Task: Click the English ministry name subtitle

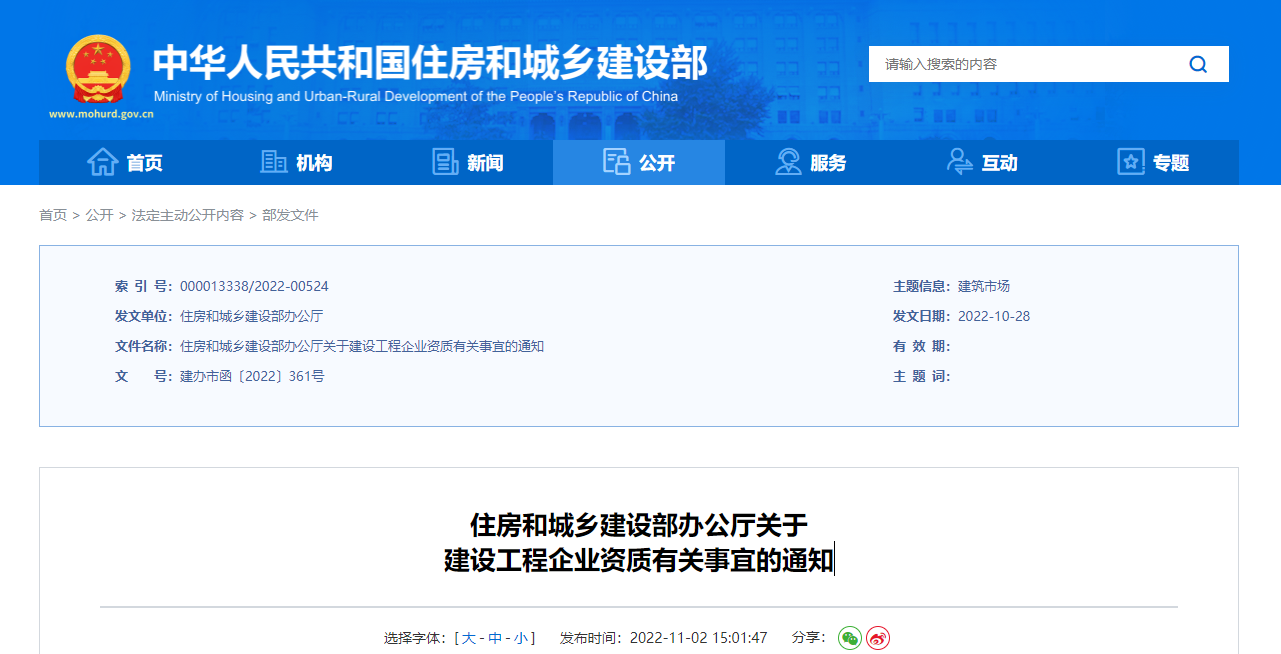Action: tap(416, 97)
